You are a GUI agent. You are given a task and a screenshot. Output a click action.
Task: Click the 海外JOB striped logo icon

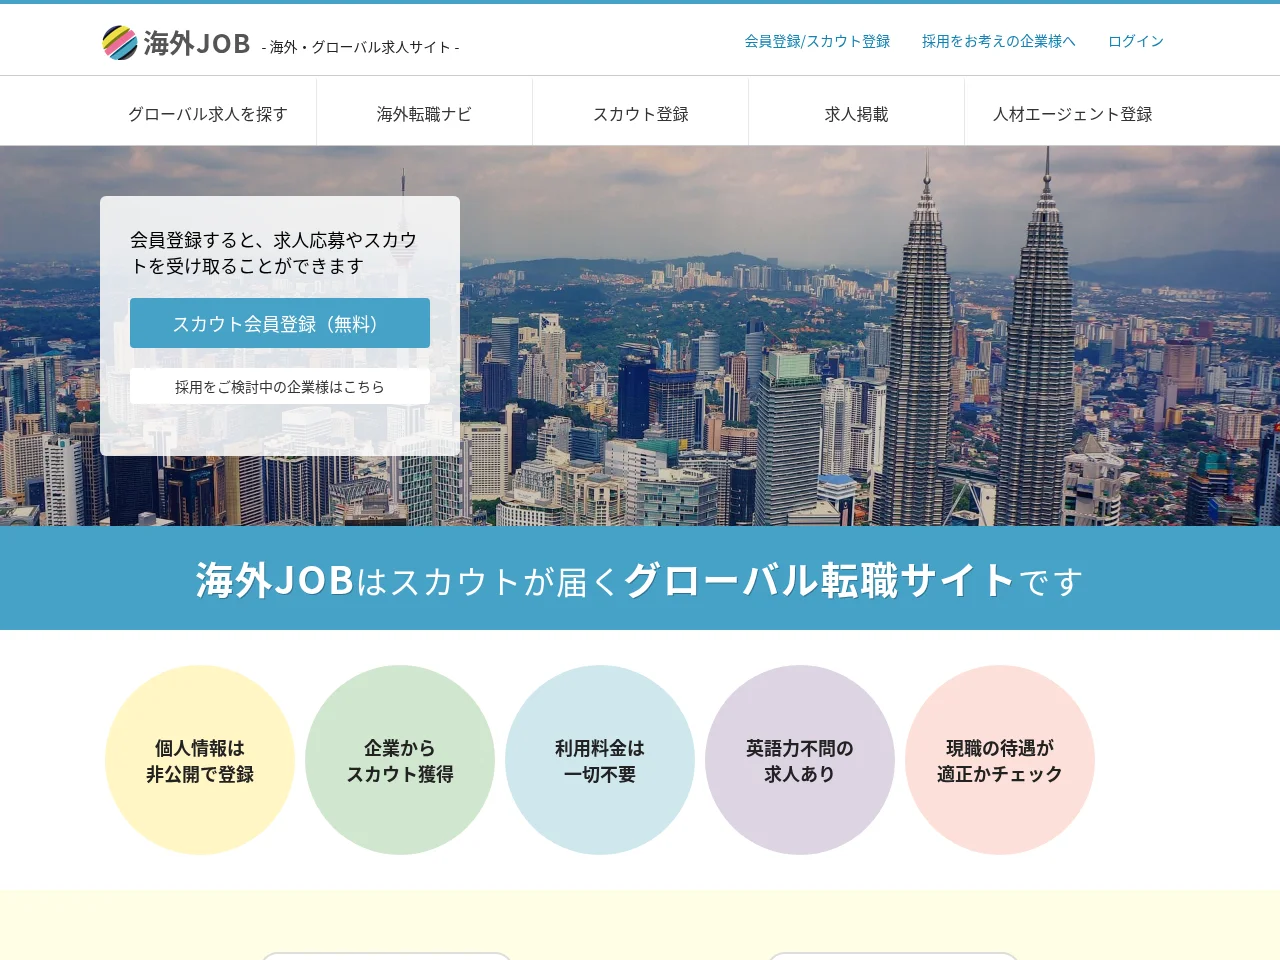[120, 43]
